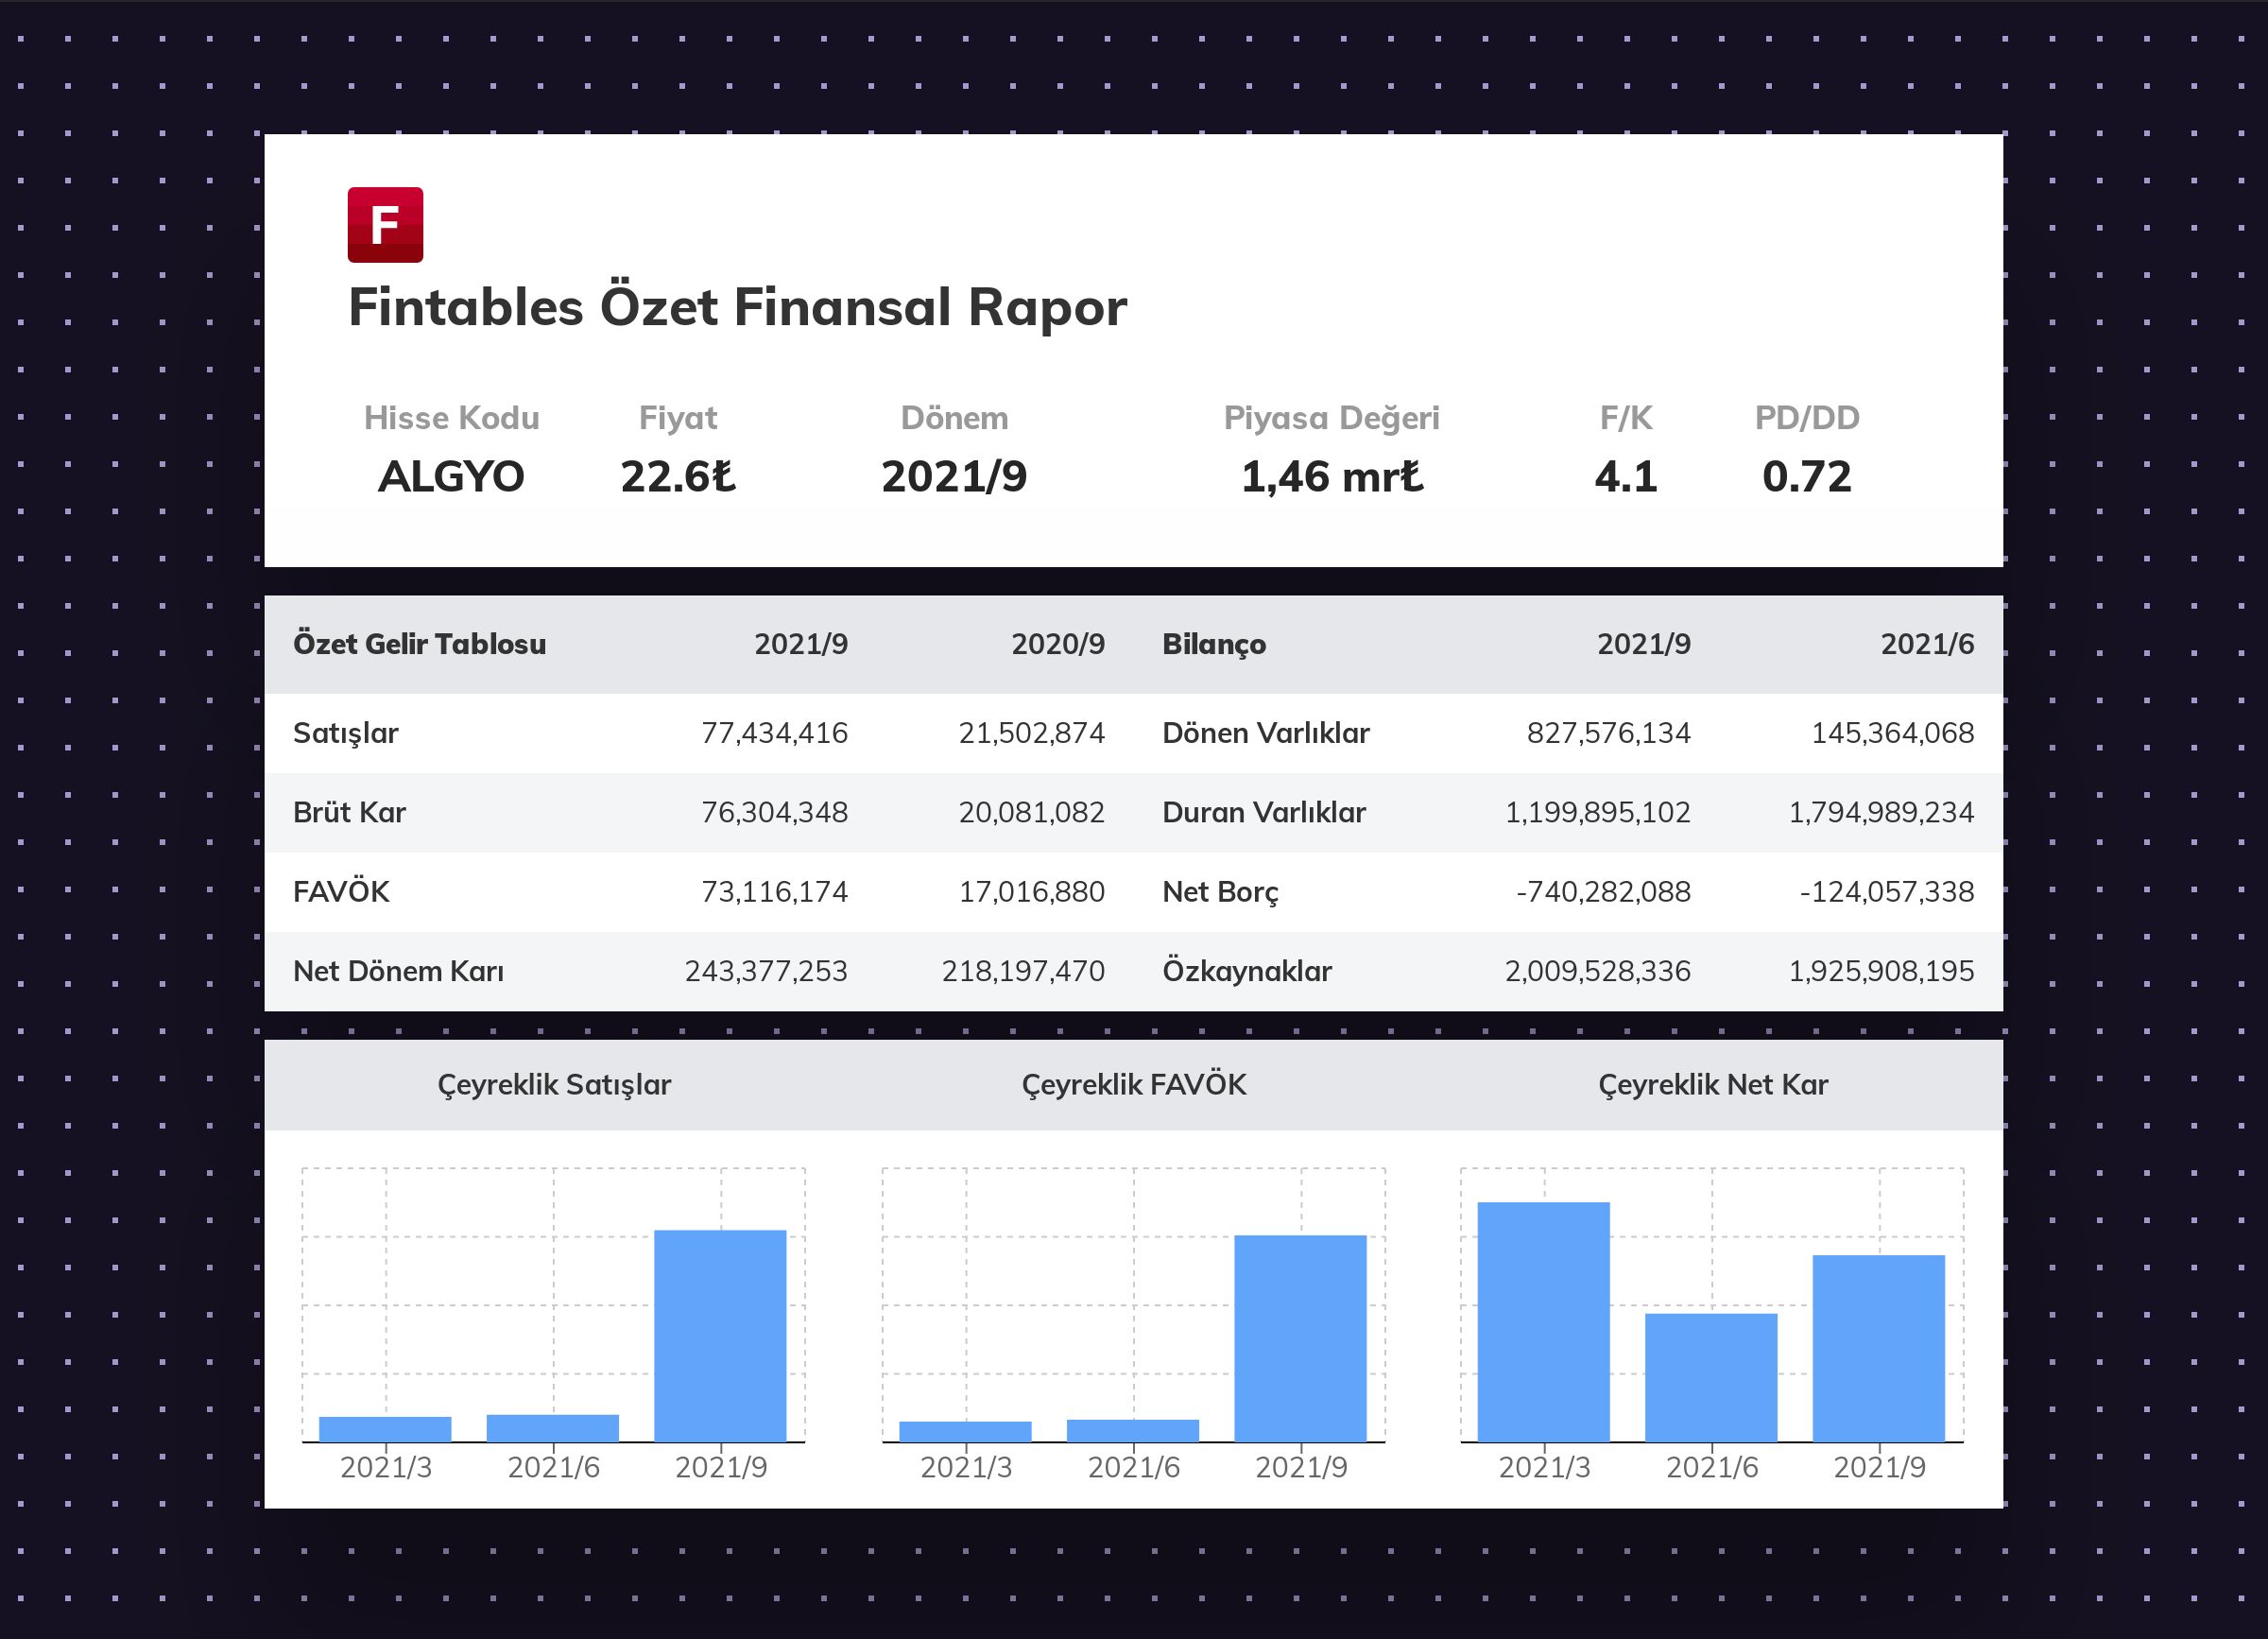This screenshot has width=2268, height=1639.
Task: Click the 22.6₺ price value
Action: pos(678,477)
